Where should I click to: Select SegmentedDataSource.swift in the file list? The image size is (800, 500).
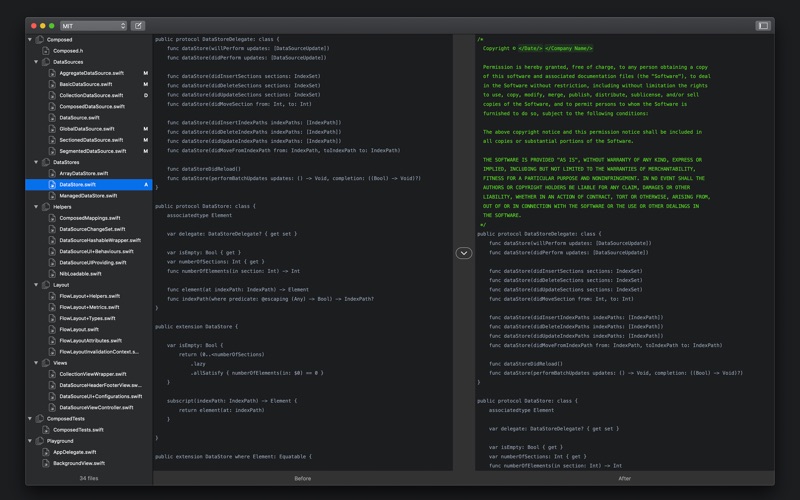pos(89,151)
